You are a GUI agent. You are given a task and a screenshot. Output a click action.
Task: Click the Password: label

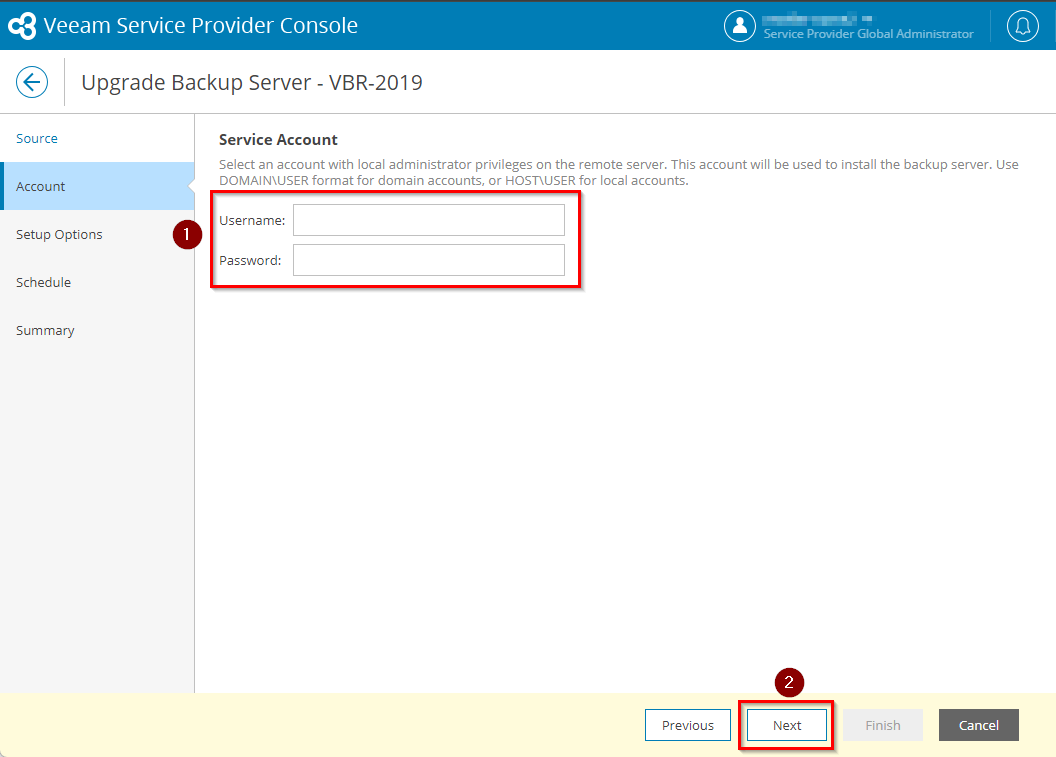pos(250,260)
